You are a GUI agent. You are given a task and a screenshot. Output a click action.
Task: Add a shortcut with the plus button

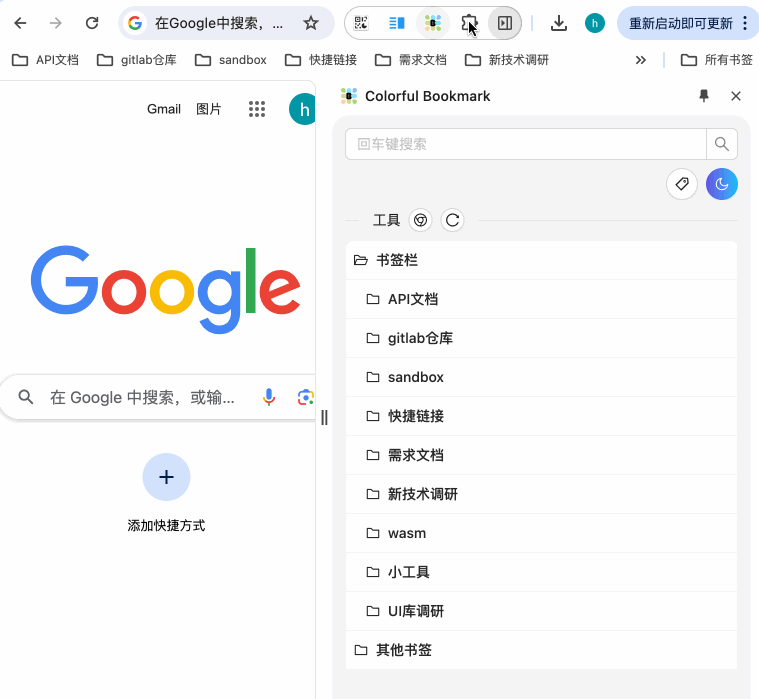pyautogui.click(x=167, y=477)
